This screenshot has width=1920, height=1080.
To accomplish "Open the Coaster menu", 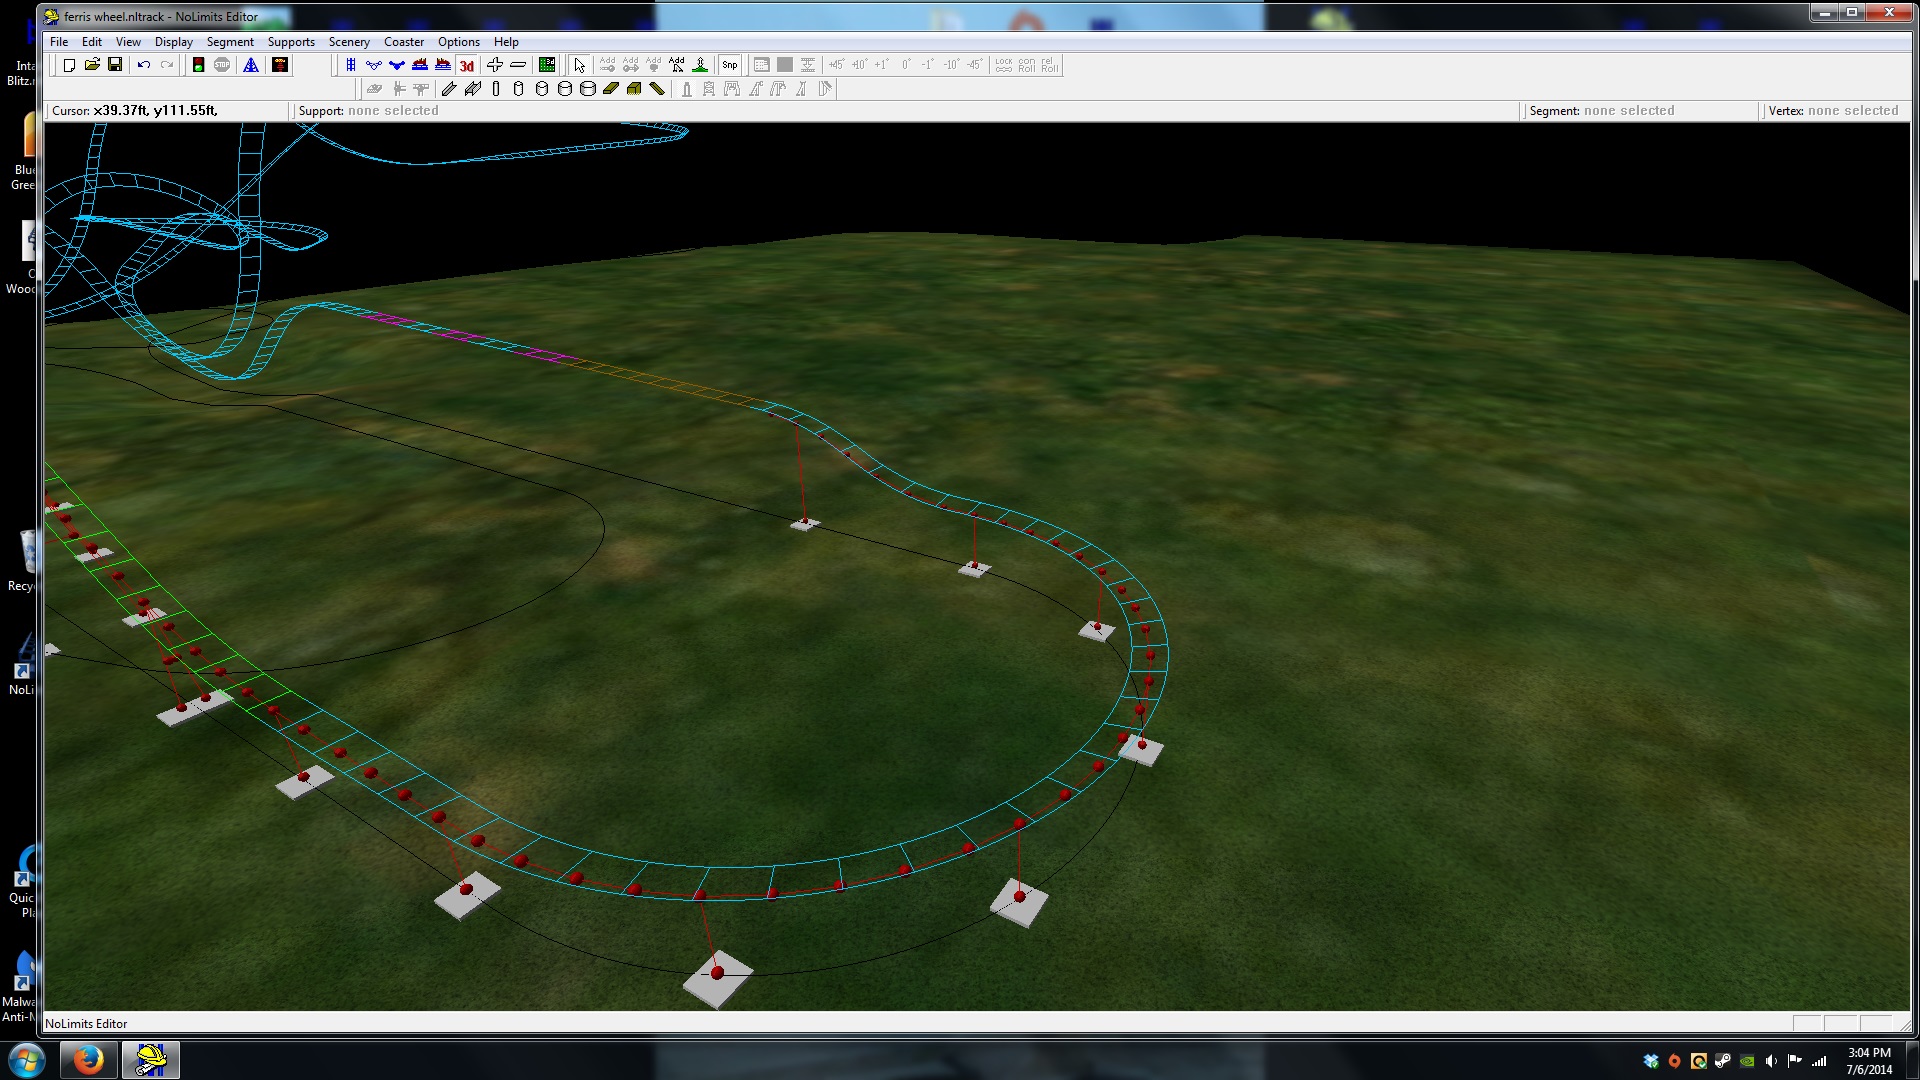I will pyautogui.click(x=404, y=42).
